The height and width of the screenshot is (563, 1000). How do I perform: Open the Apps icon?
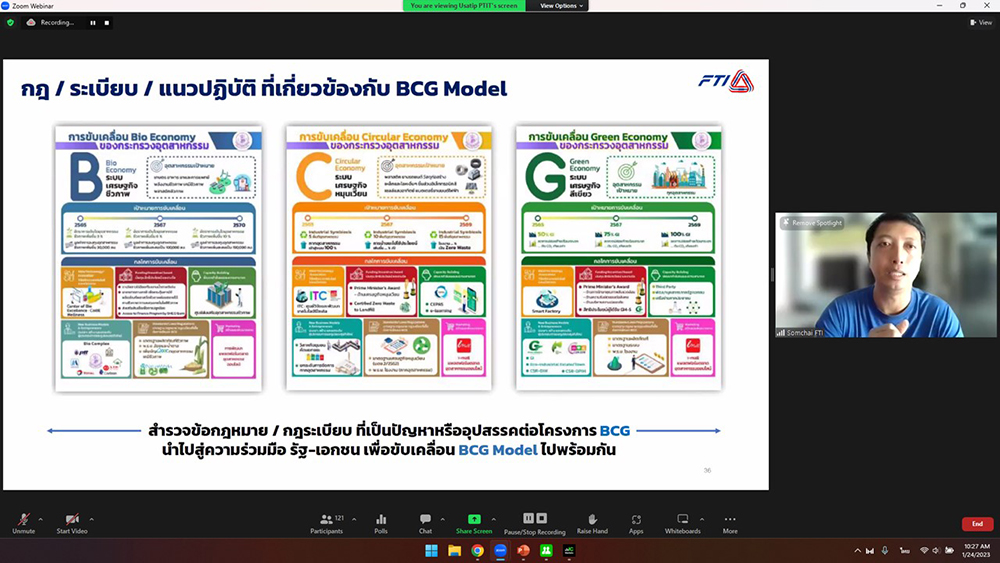pyautogui.click(x=636, y=521)
